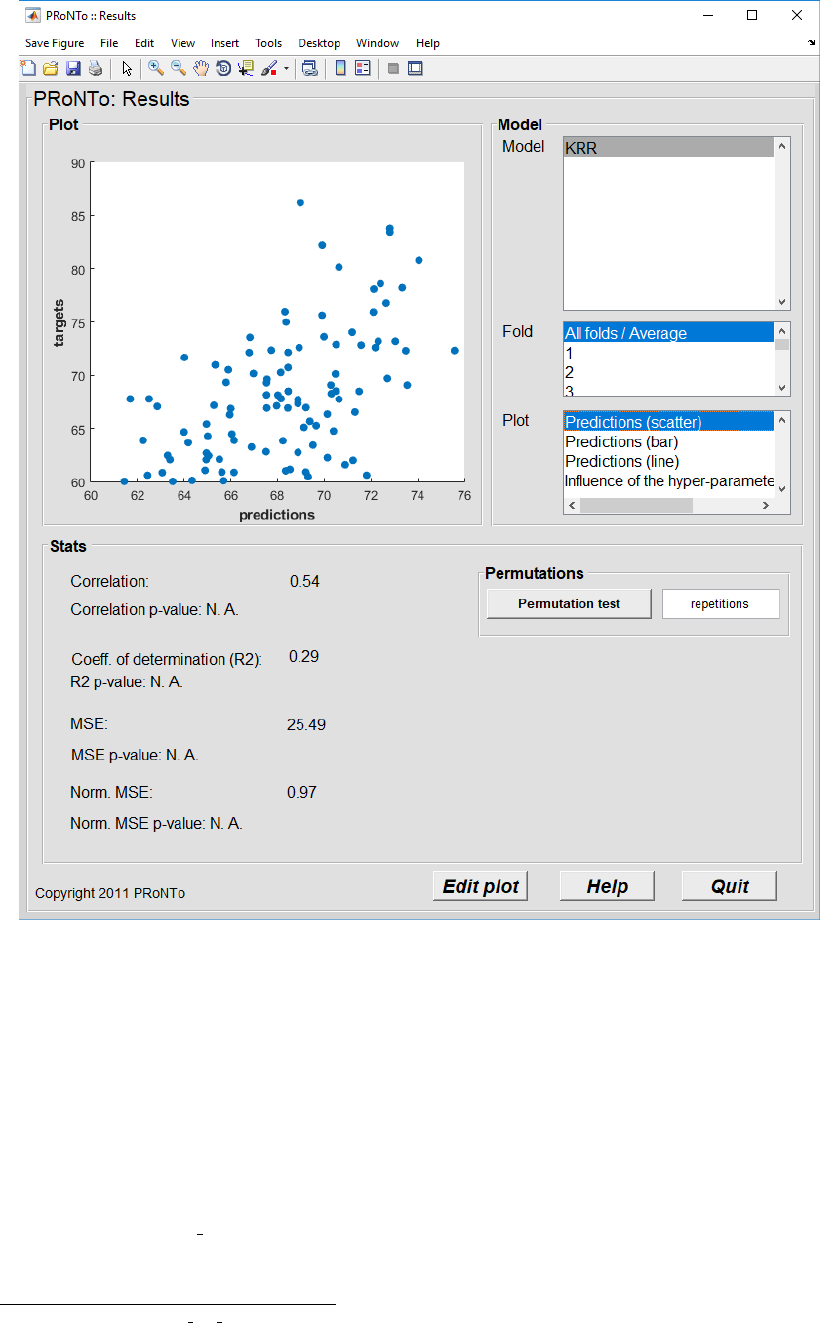
Task: Choose Influence of the hyper-parameter plot type
Action: tap(669, 481)
